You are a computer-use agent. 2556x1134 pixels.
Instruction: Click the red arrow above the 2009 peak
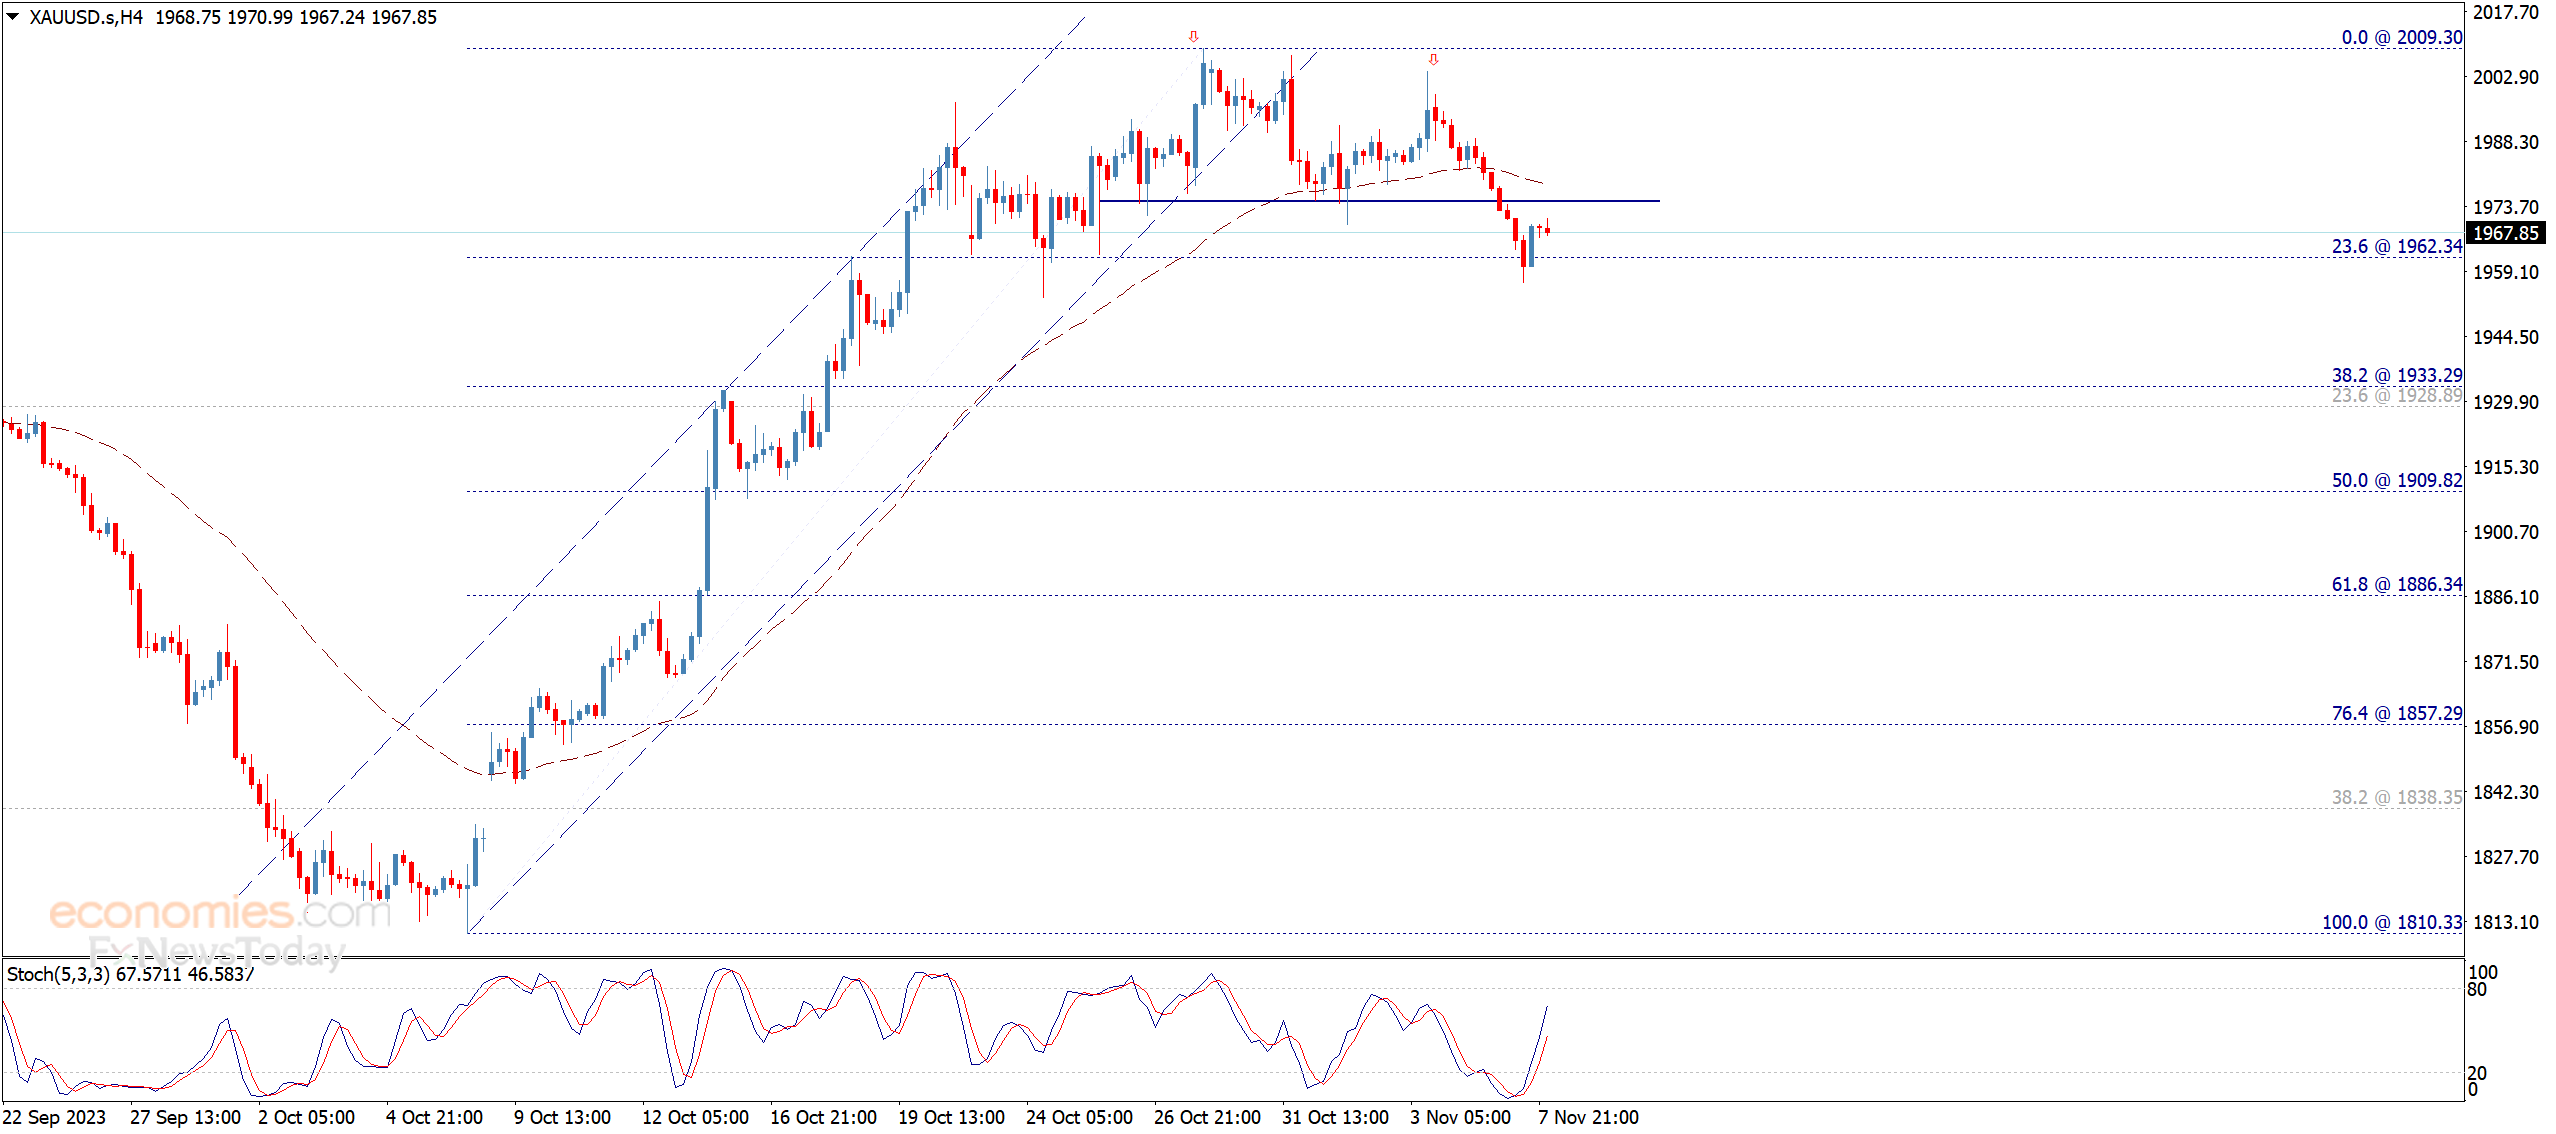click(1193, 37)
